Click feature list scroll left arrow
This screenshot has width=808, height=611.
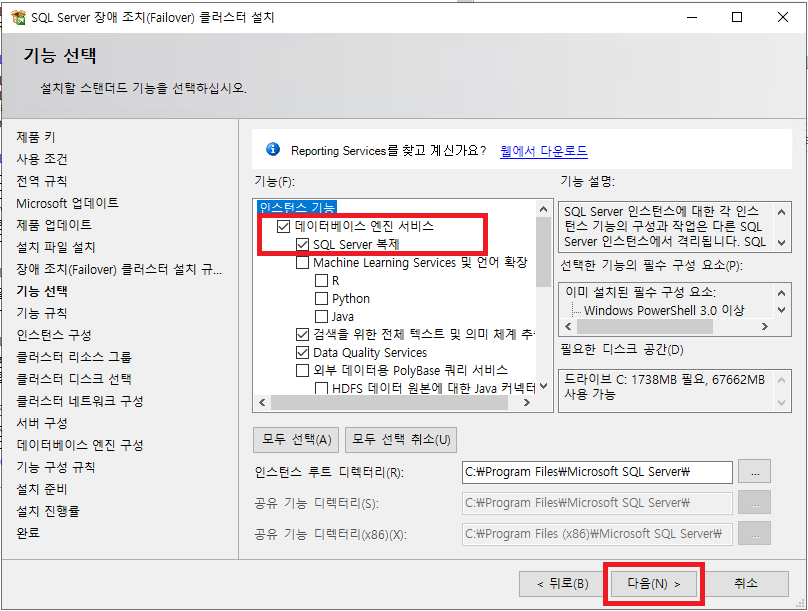point(262,402)
